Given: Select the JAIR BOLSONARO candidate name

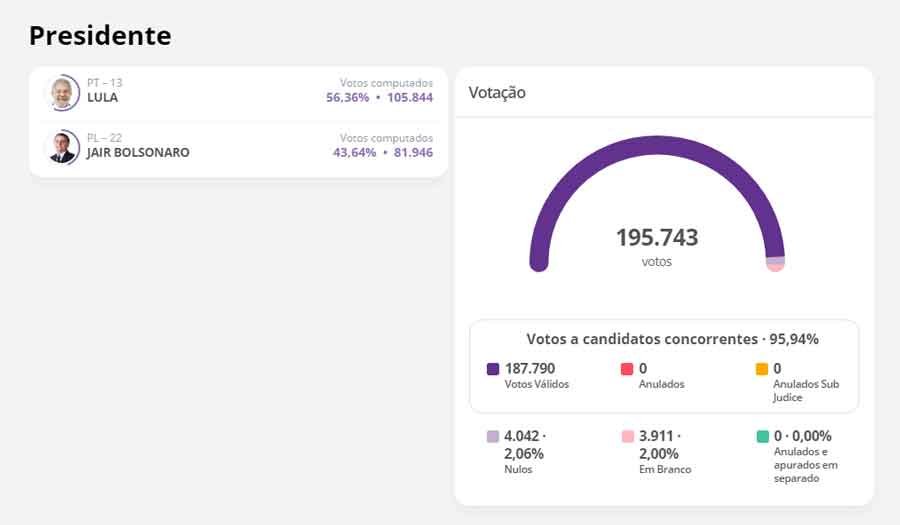Looking at the screenshot, I should (138, 153).
